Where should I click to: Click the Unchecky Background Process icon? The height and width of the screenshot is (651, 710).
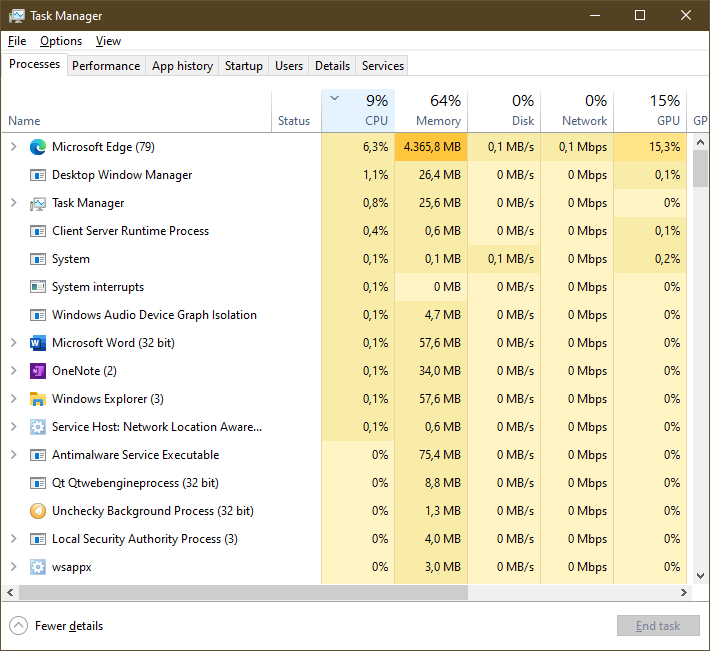(x=38, y=511)
